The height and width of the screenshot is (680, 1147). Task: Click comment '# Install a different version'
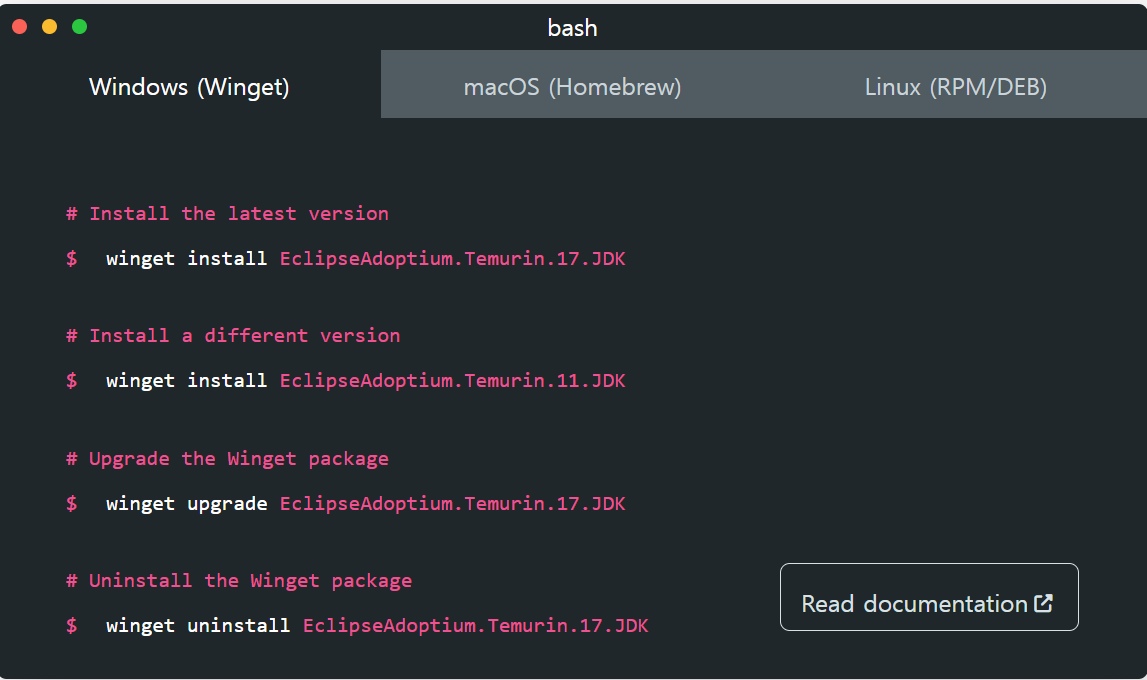tap(233, 336)
